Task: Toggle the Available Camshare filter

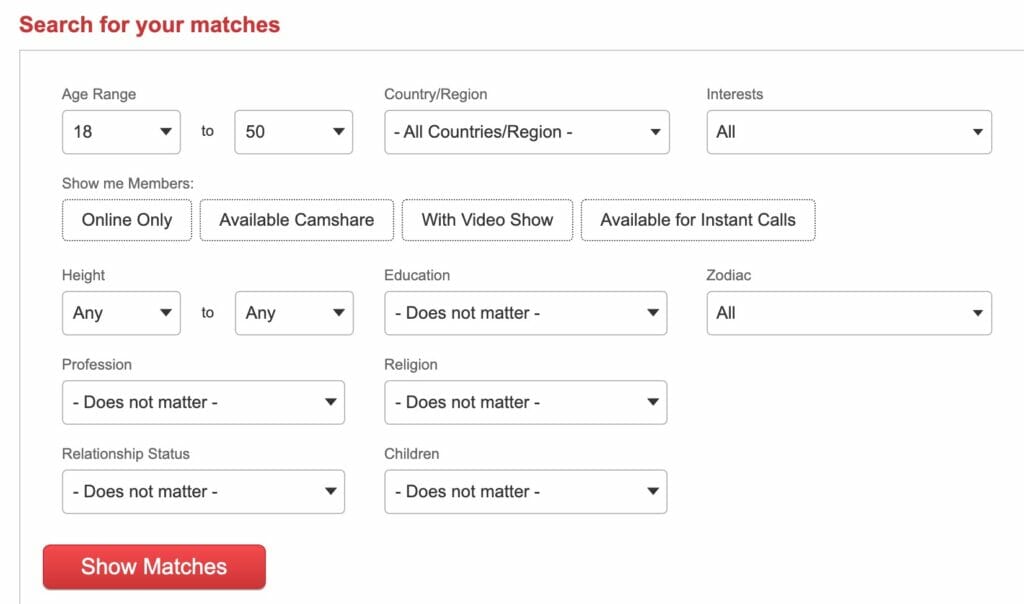Action: tap(297, 220)
